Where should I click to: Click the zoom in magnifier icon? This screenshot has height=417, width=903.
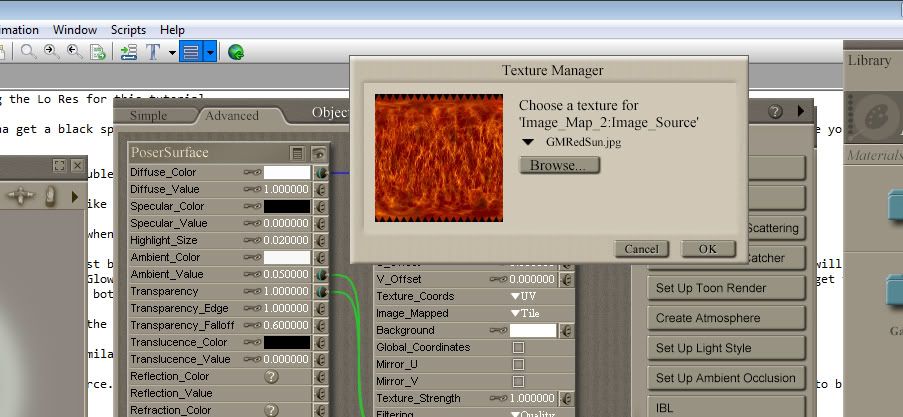51,52
